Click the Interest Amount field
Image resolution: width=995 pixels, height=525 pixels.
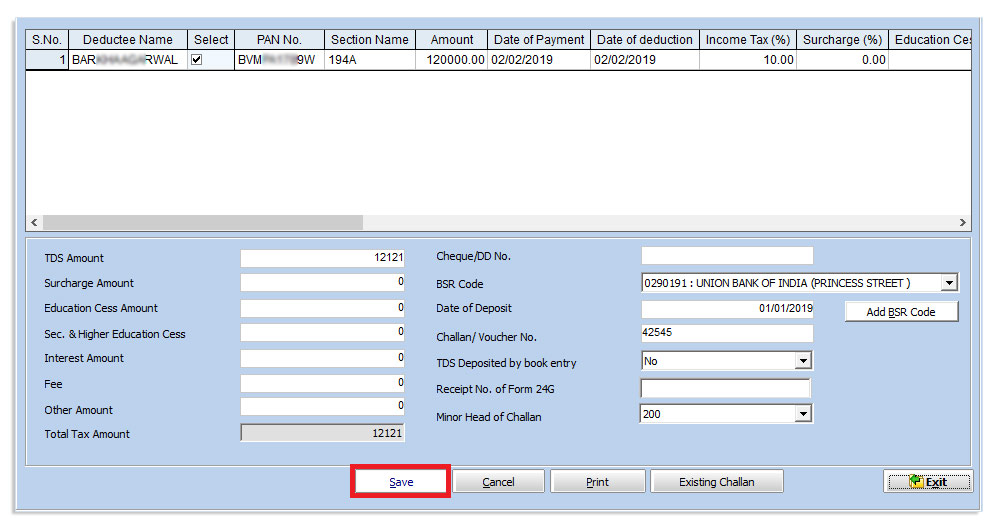click(x=322, y=358)
